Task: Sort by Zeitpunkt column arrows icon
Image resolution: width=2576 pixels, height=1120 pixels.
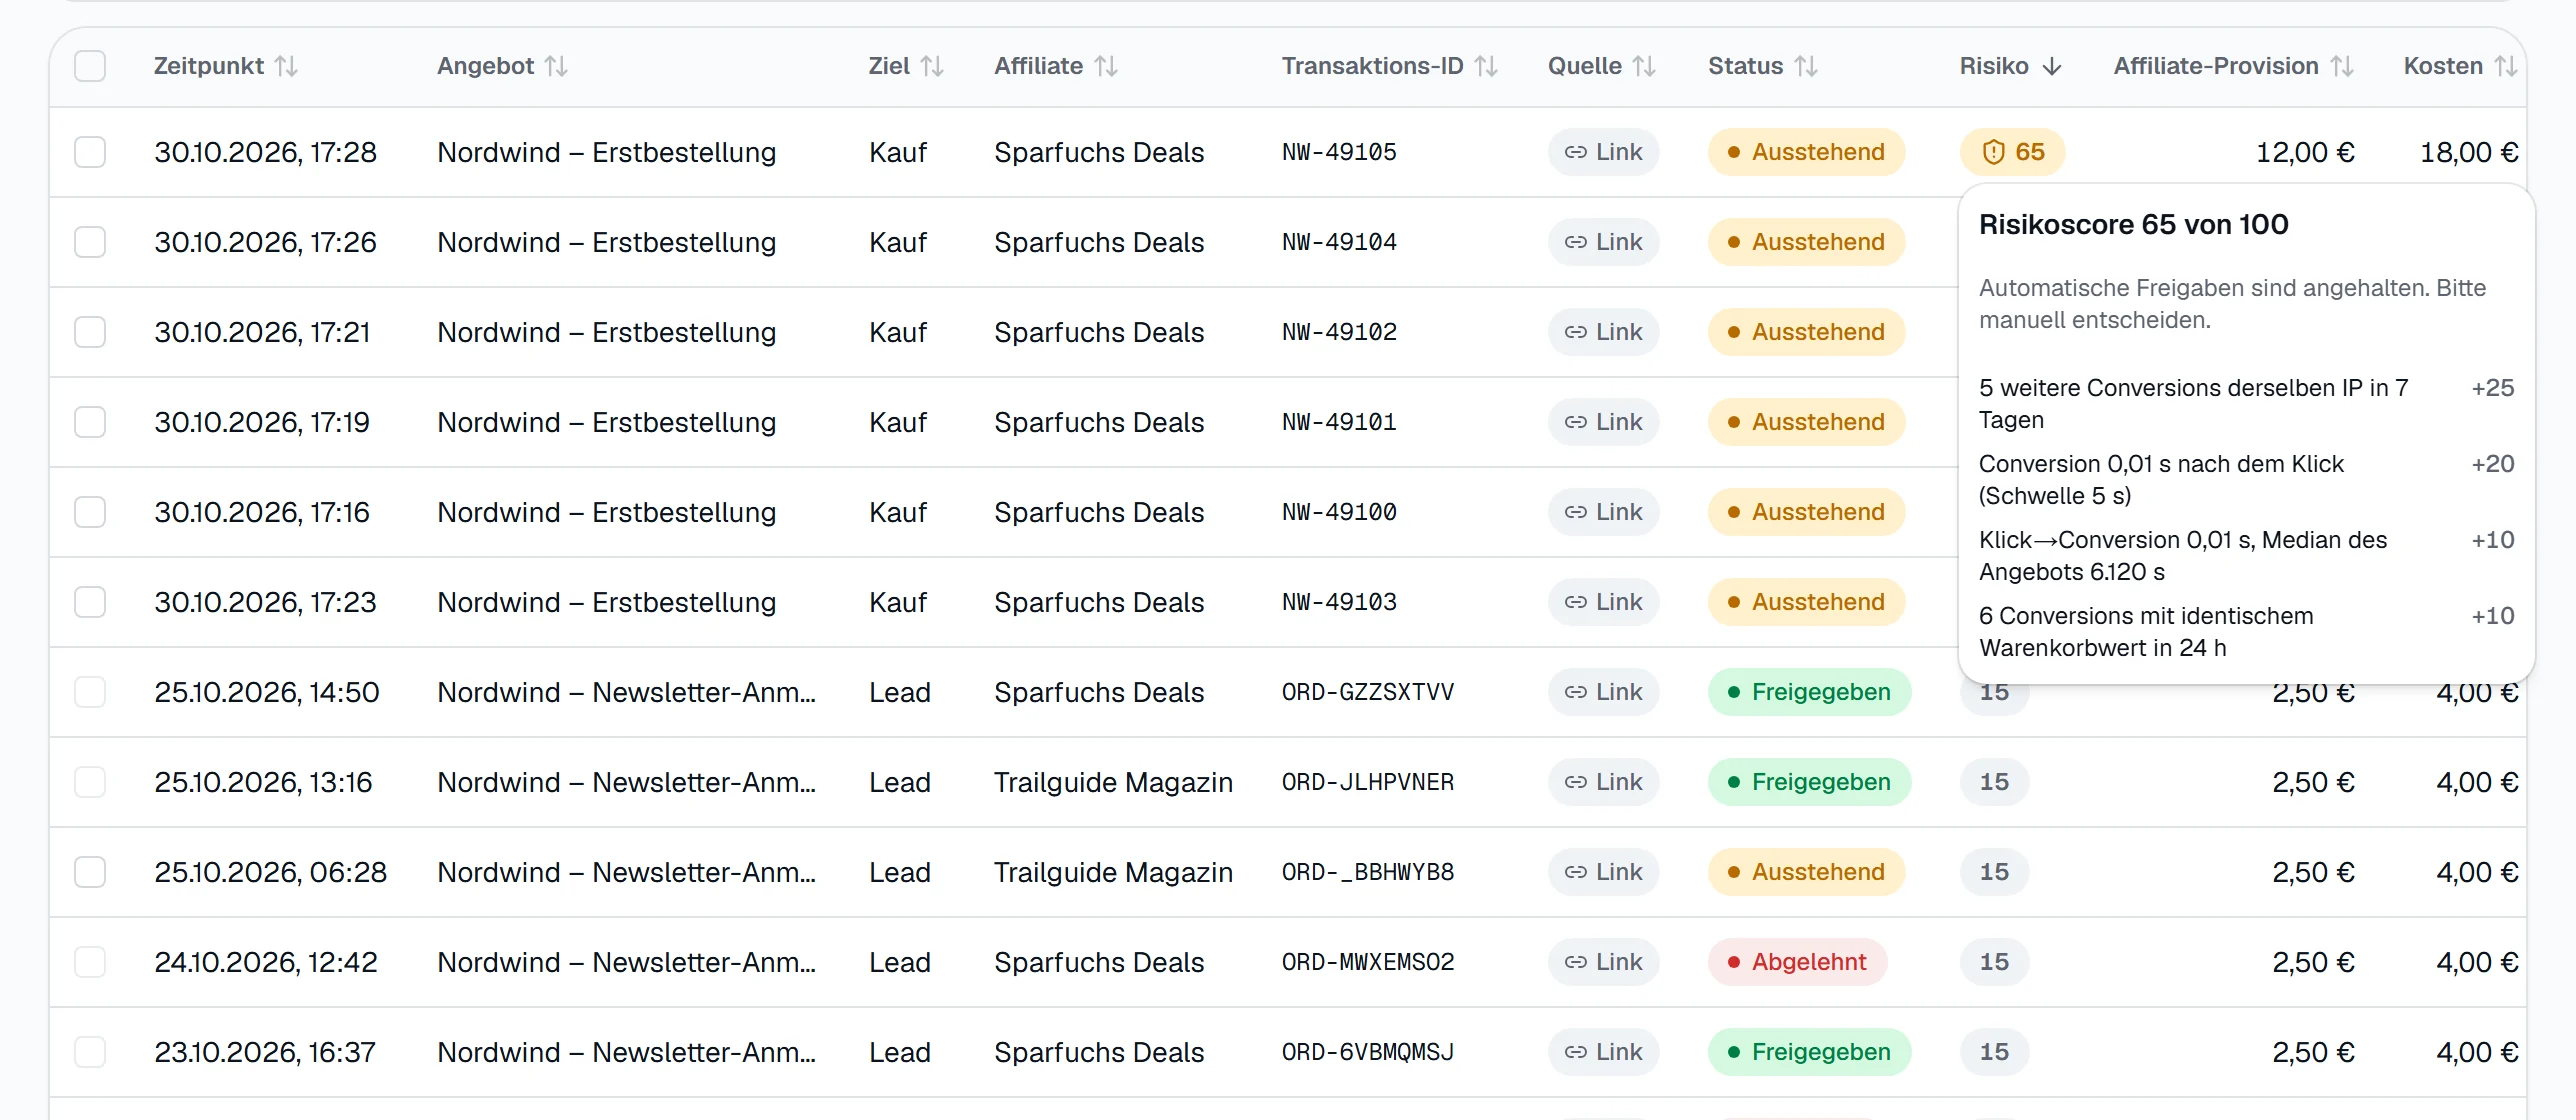Action: pyautogui.click(x=286, y=66)
